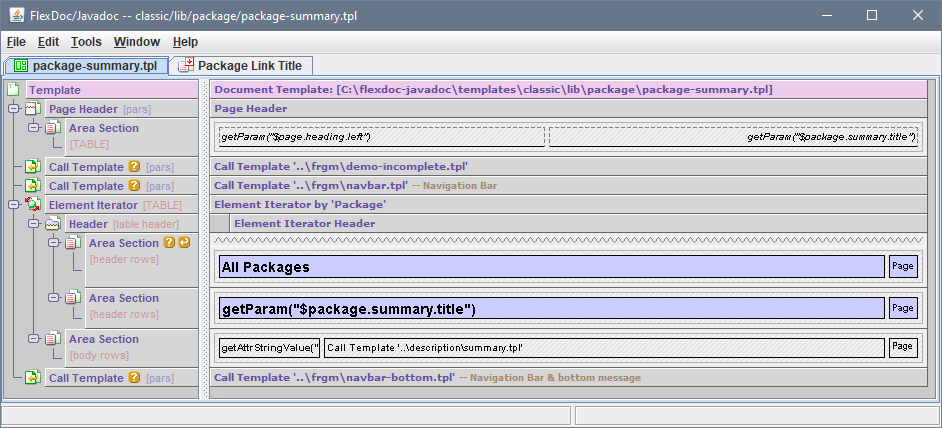
Task: Switch to the Package Link Title tab
Action: coord(248,66)
